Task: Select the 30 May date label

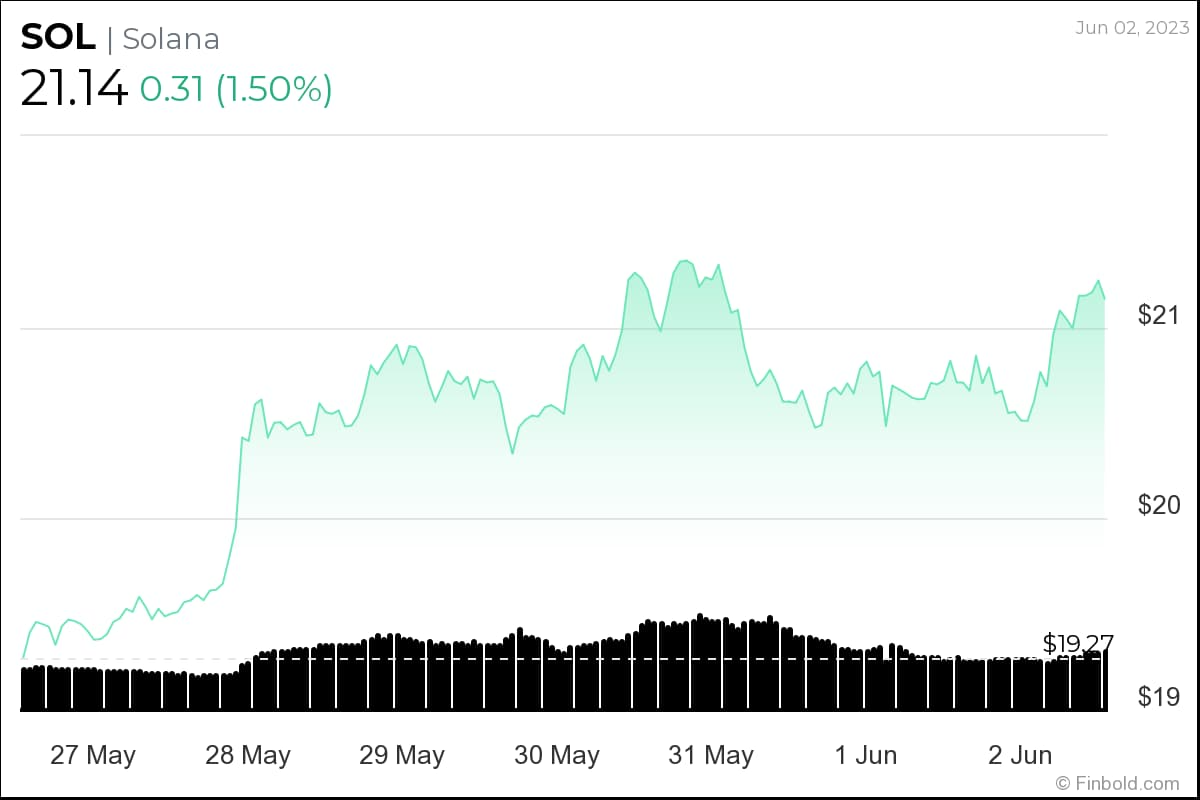Action: click(557, 755)
